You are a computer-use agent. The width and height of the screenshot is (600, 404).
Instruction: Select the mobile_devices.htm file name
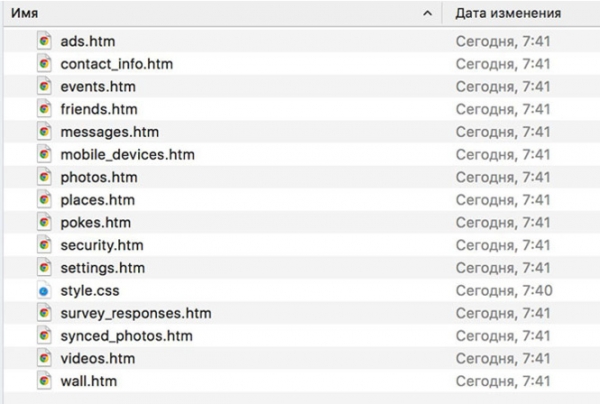pos(127,155)
